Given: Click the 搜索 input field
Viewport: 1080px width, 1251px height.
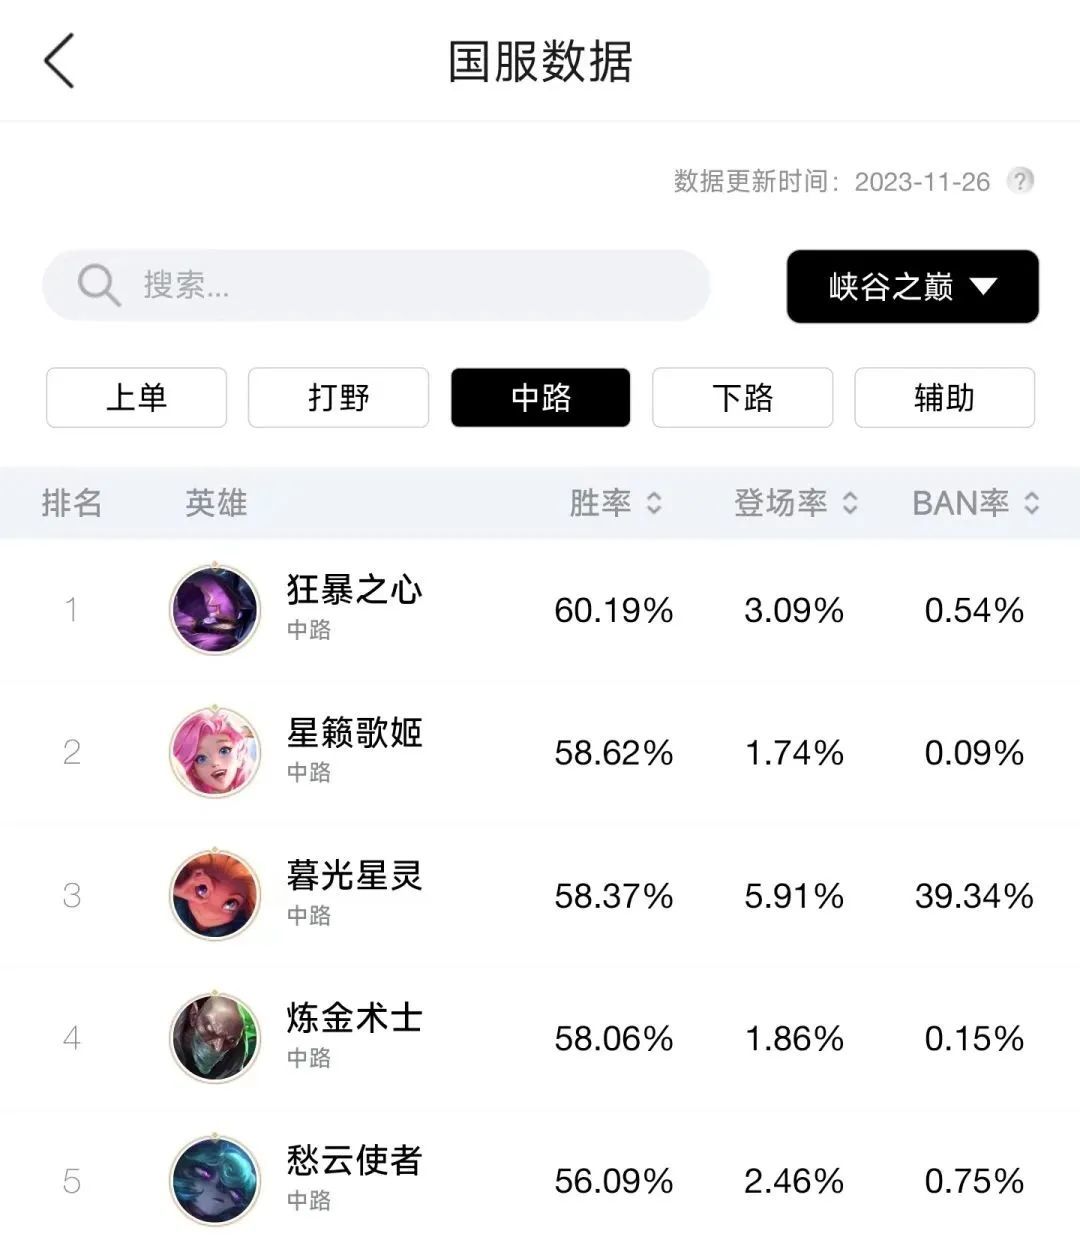Looking at the screenshot, I should click(x=376, y=285).
